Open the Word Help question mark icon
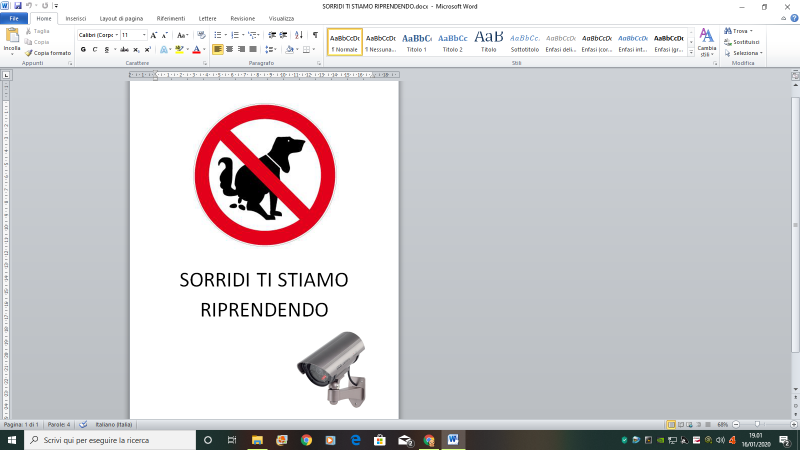The height and width of the screenshot is (450, 800). pyautogui.click(x=792, y=18)
